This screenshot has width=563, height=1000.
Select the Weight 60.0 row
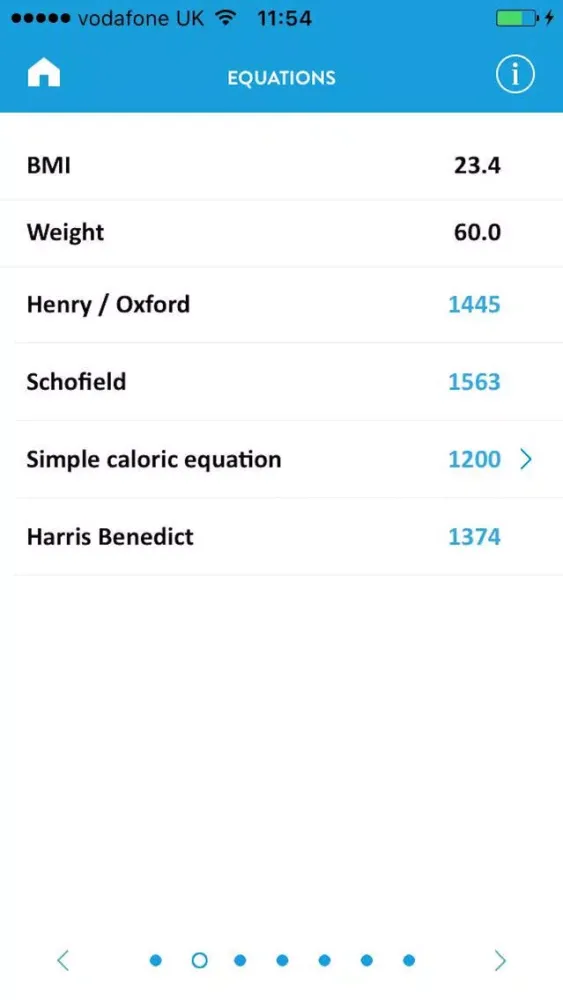coord(281,233)
